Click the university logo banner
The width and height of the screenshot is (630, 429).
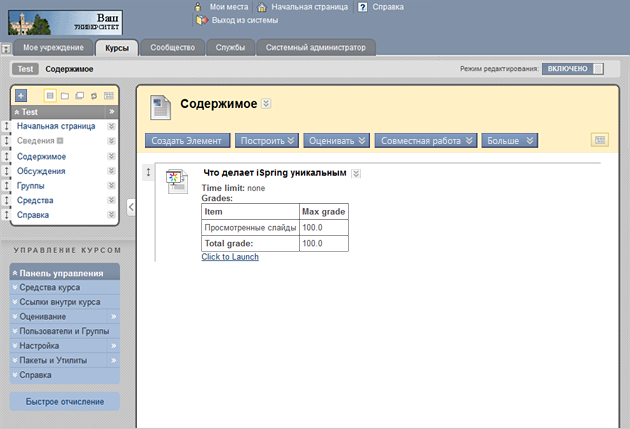[65, 23]
